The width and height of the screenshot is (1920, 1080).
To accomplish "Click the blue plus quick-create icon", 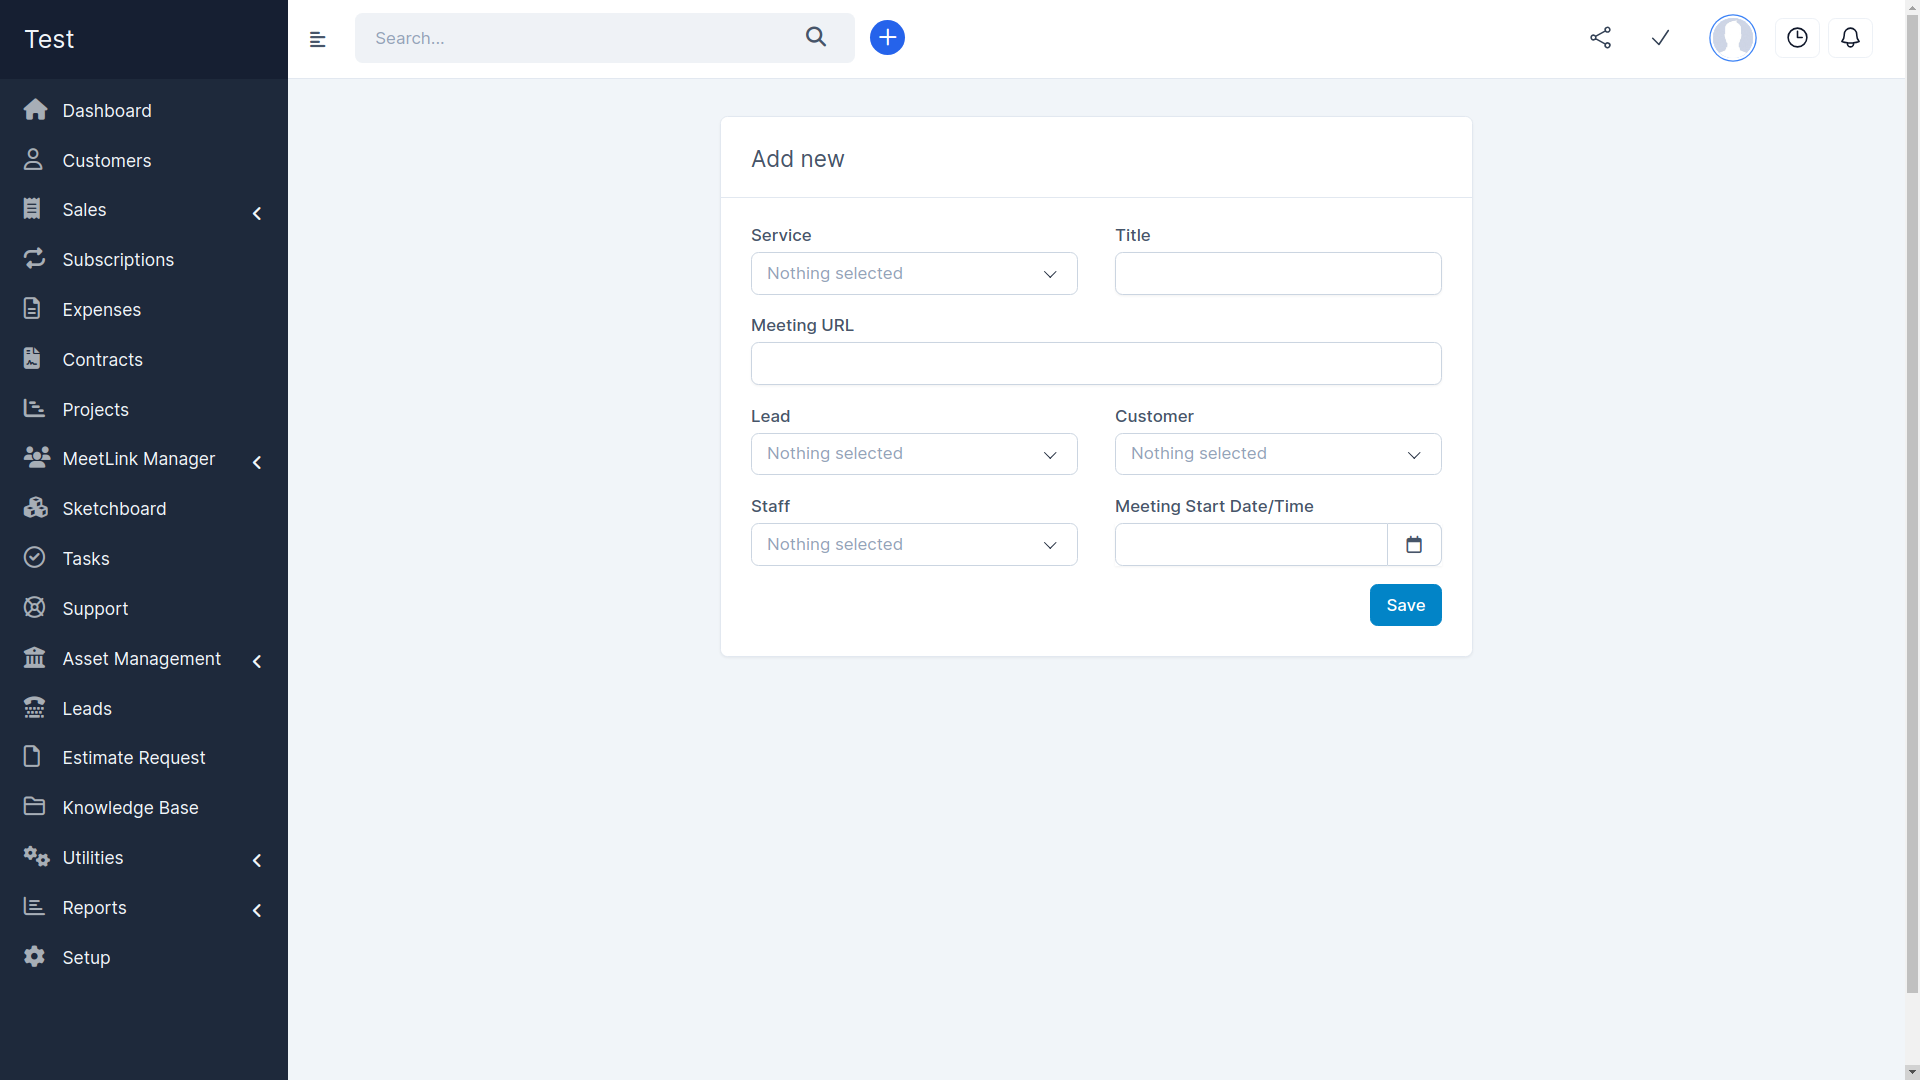I will click(887, 38).
